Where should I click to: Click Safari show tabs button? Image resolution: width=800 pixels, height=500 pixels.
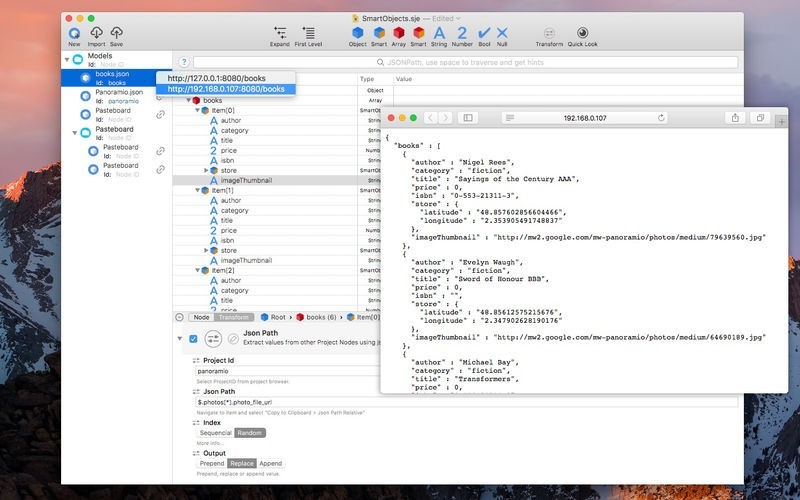coord(760,118)
